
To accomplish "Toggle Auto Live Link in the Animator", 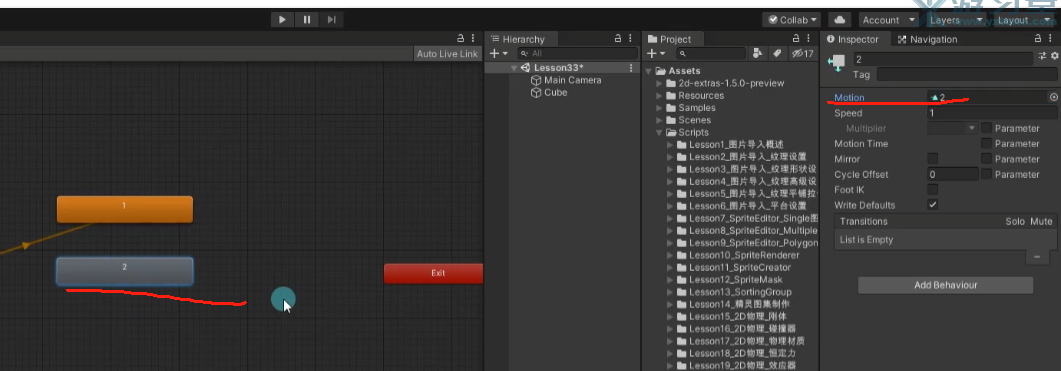I will [447, 53].
